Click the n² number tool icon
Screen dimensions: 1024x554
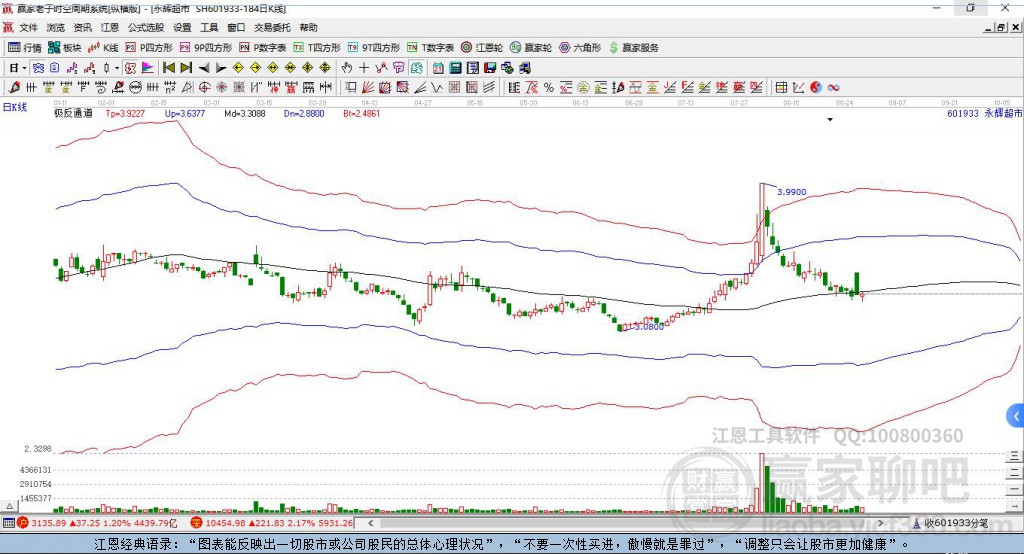[x=170, y=88]
